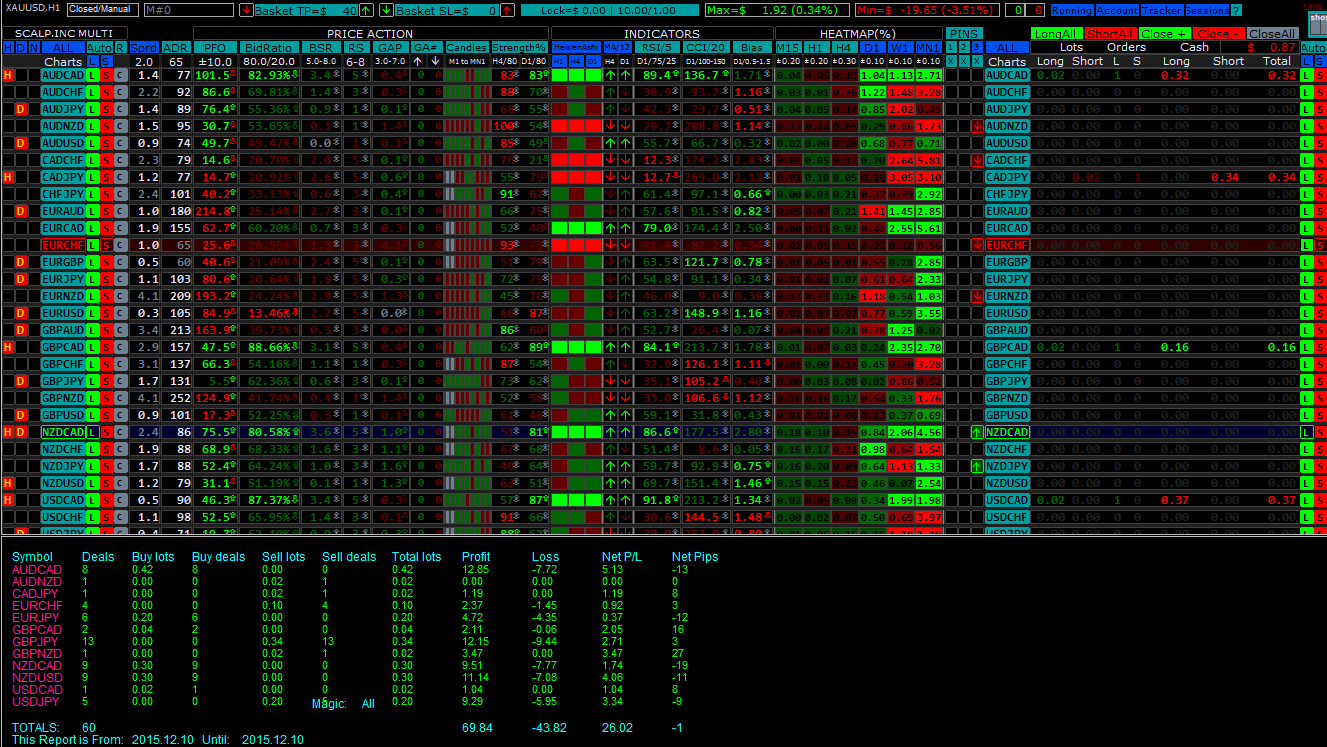Click the EURCHF symbol button in the left panel

63,245
